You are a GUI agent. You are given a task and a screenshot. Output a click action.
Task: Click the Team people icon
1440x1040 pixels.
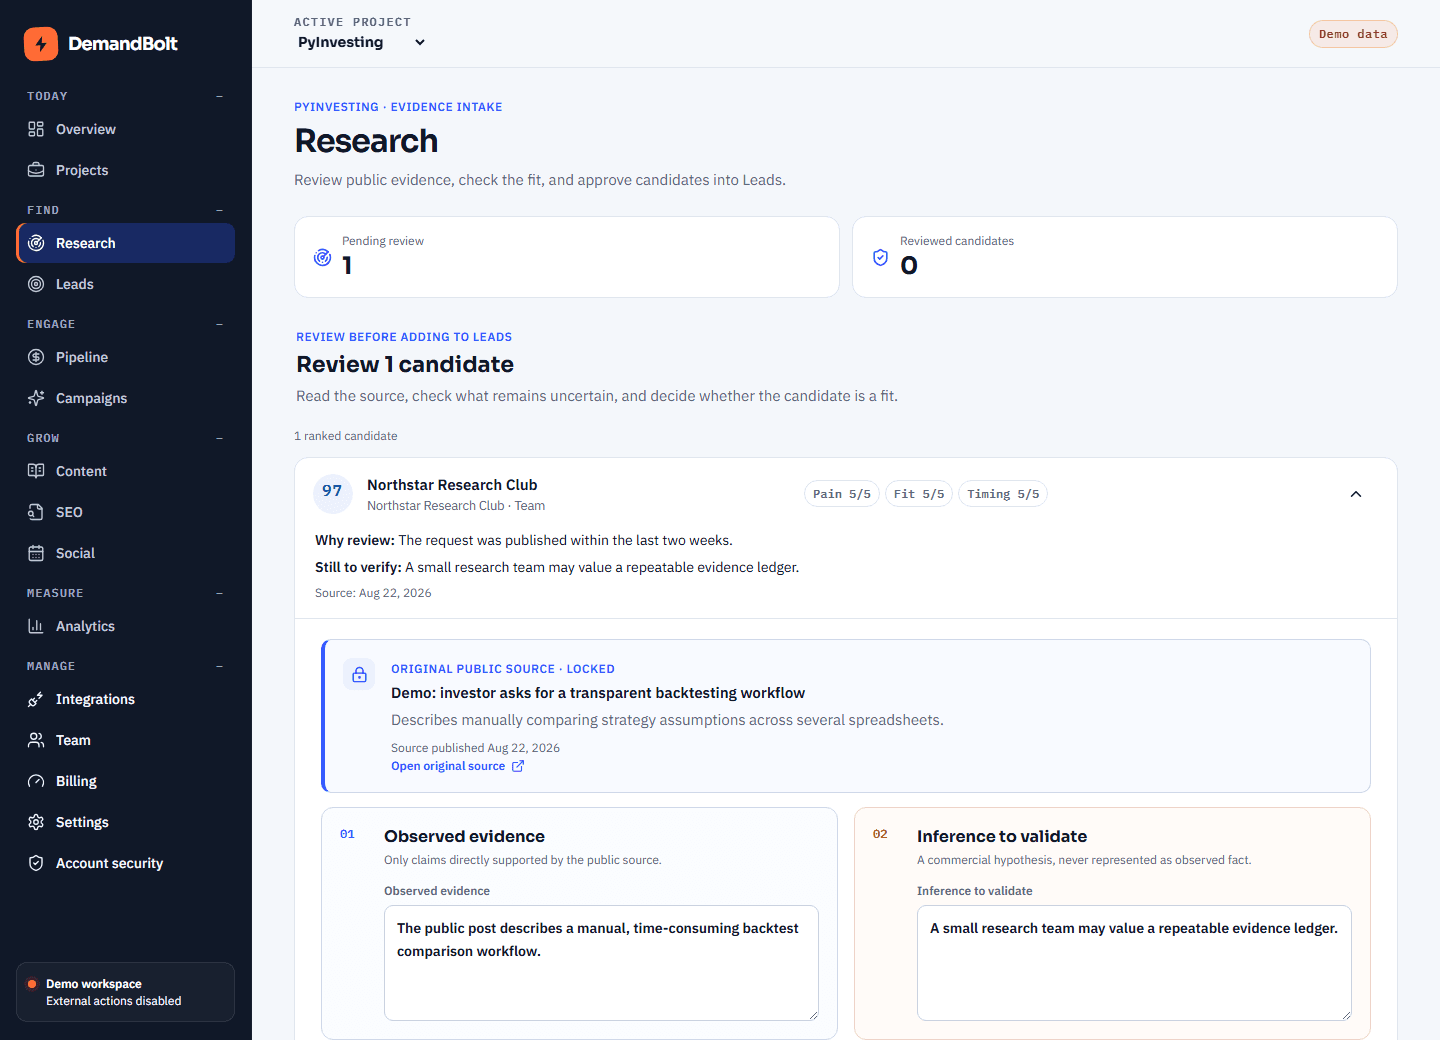tap(36, 740)
